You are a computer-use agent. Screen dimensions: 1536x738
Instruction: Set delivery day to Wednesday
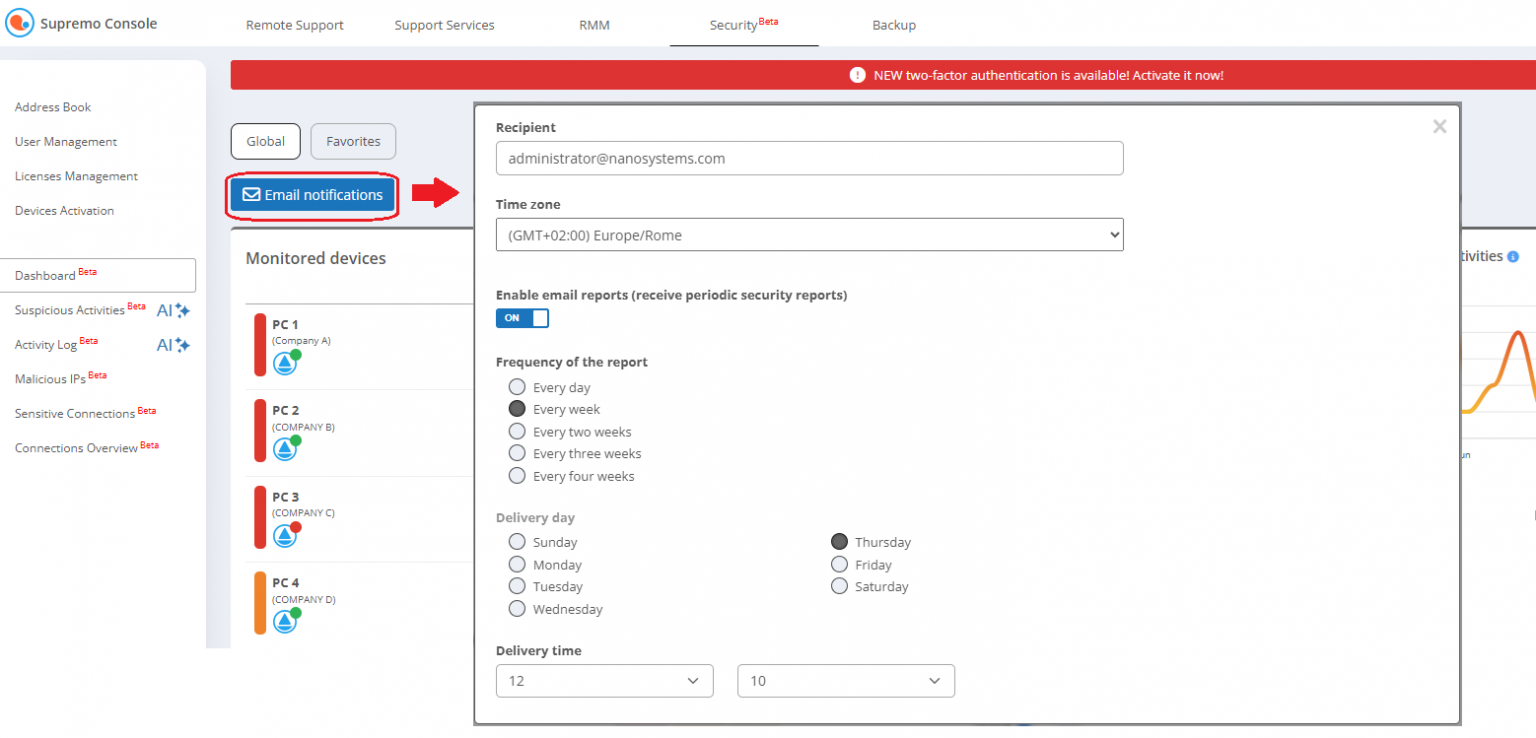(517, 608)
